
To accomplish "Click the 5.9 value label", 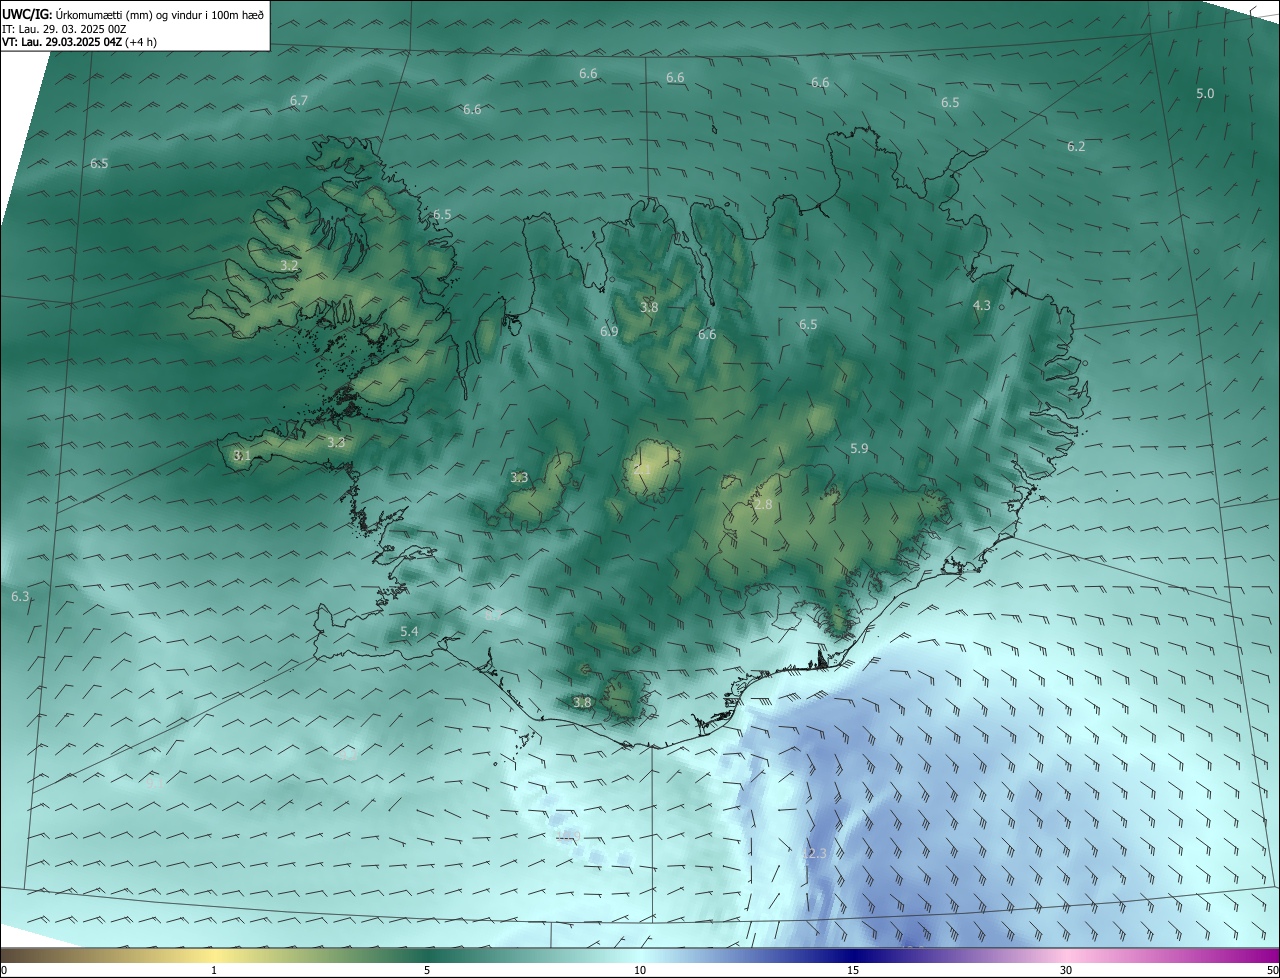I will tap(859, 448).
